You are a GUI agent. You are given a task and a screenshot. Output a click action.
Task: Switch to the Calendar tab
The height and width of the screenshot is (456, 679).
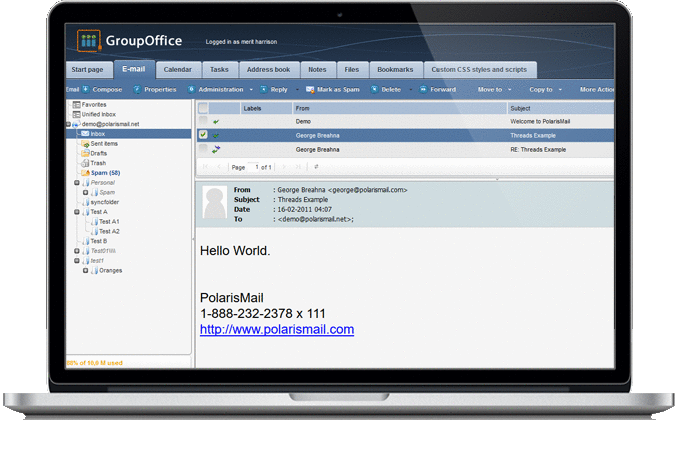178,70
